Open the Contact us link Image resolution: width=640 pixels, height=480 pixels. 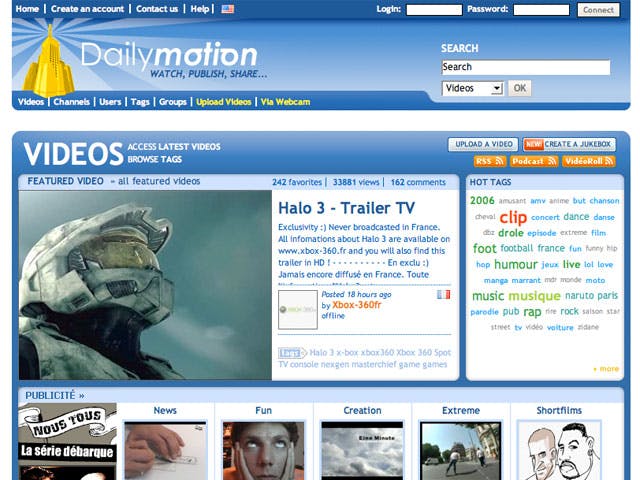point(157,9)
